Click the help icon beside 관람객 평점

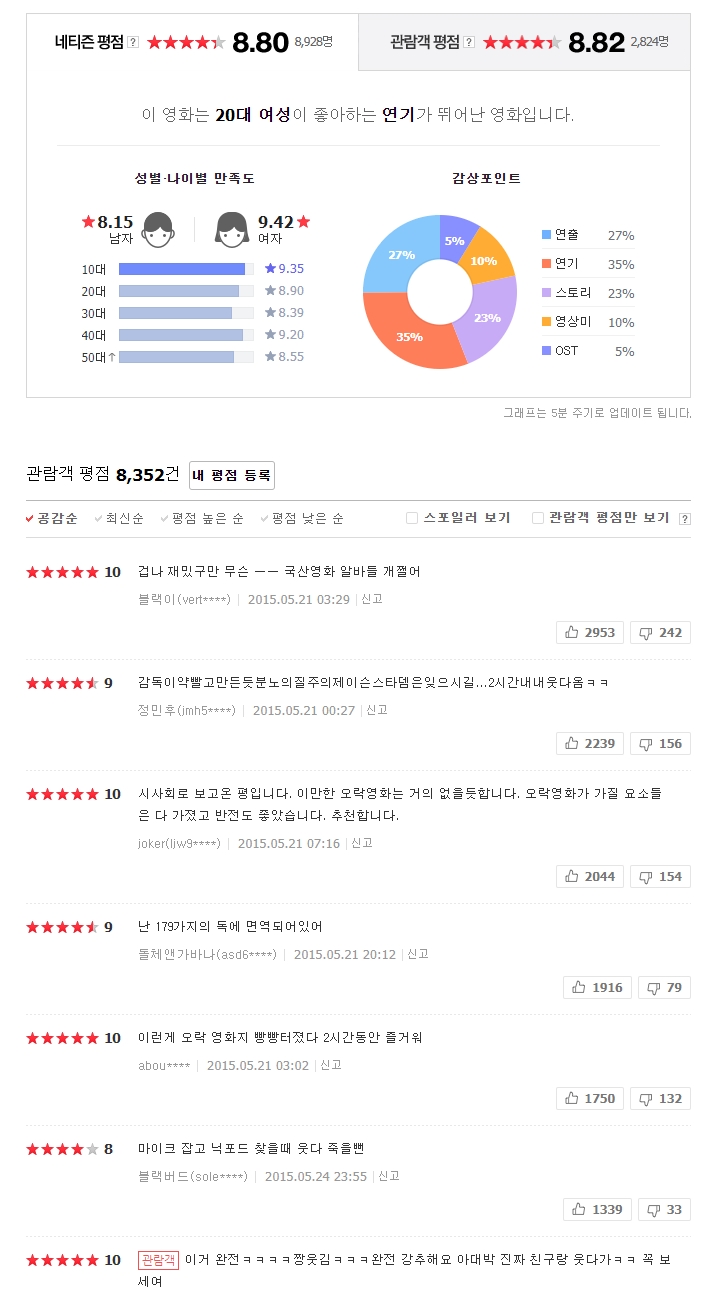point(469,42)
